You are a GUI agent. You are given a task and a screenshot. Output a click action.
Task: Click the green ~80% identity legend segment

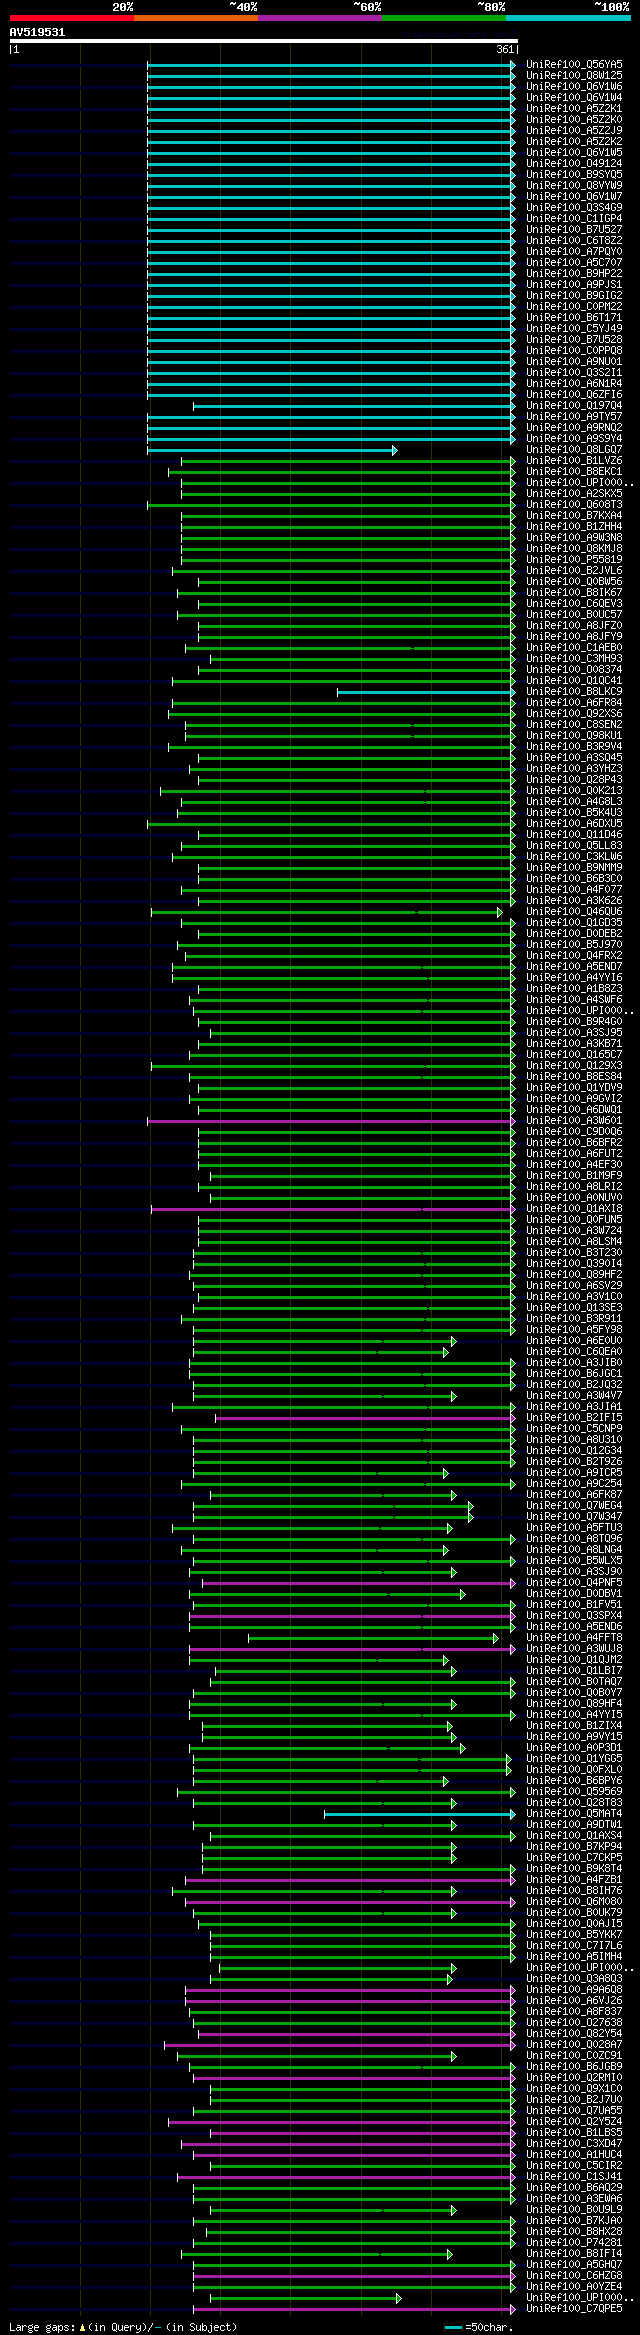(443, 18)
